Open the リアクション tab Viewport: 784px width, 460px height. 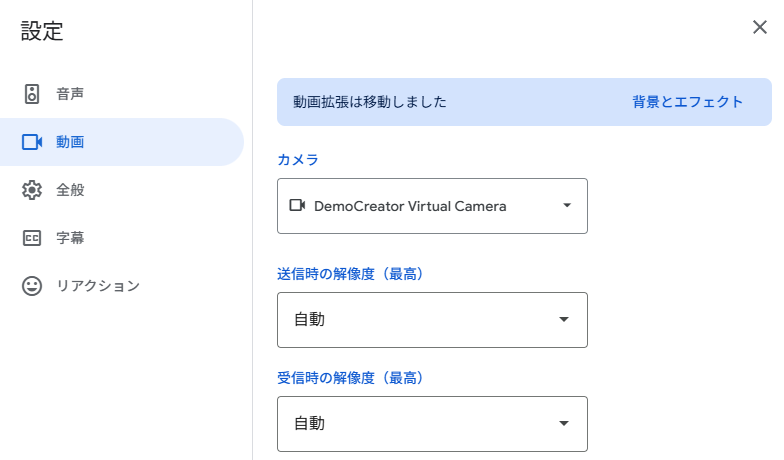tap(98, 286)
